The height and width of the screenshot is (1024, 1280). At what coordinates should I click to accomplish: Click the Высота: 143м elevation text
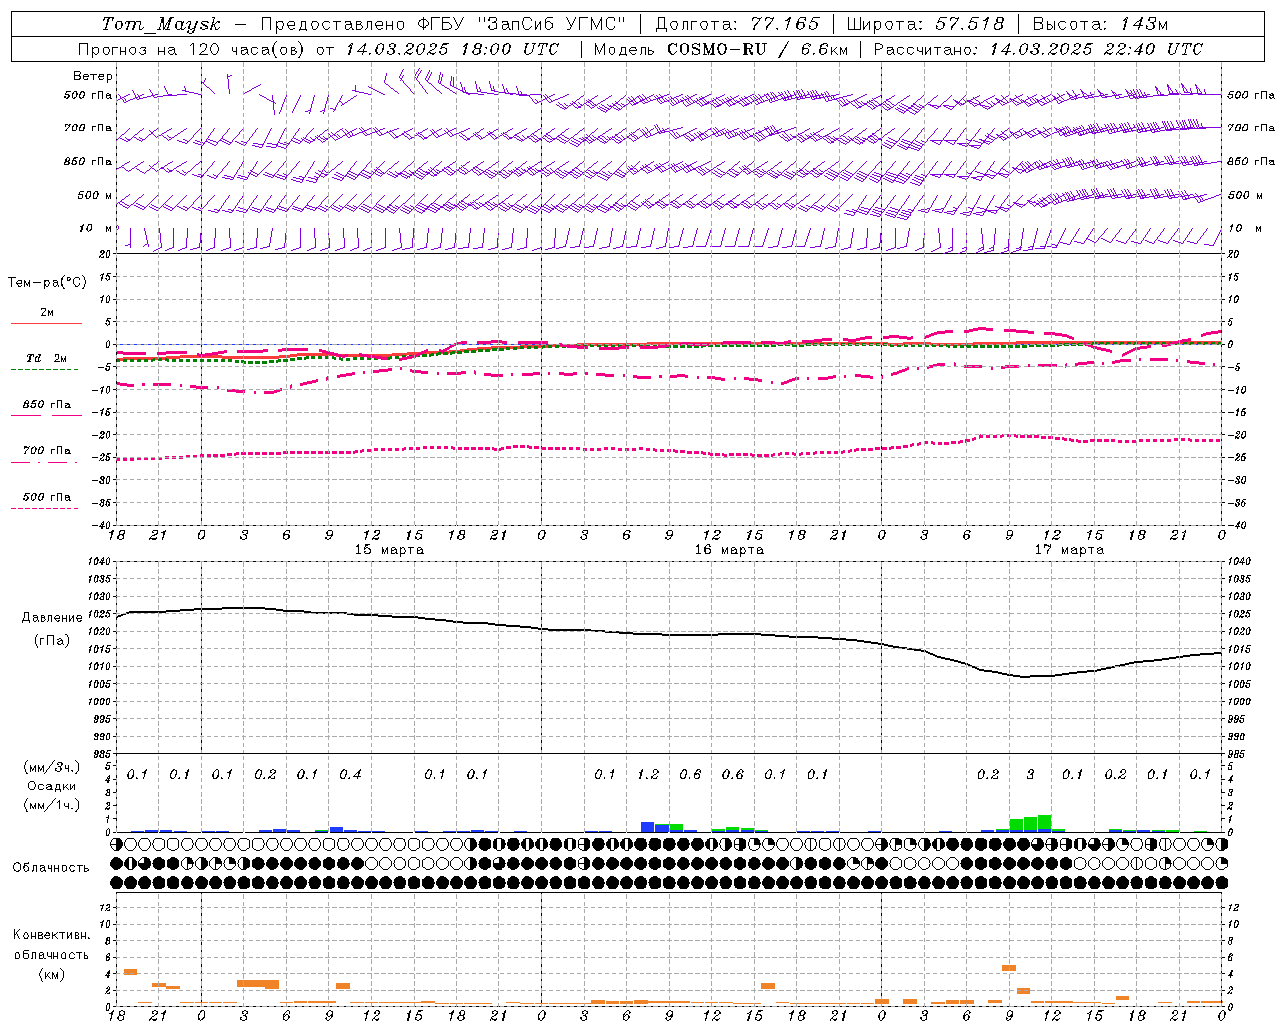point(1100,24)
